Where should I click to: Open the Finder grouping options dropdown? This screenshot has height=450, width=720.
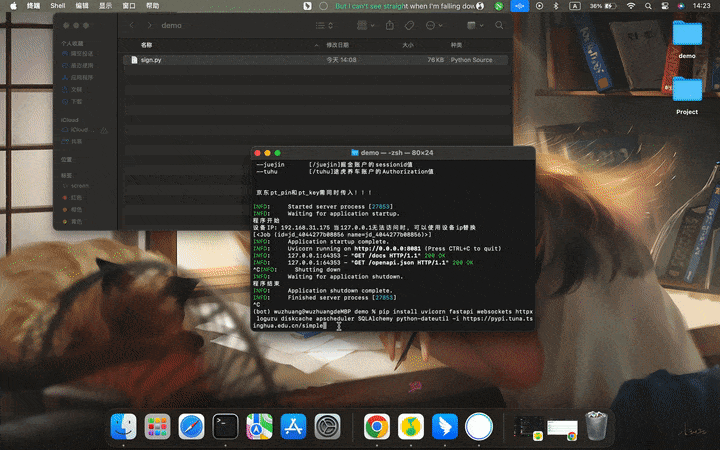pyautogui.click(x=366, y=25)
